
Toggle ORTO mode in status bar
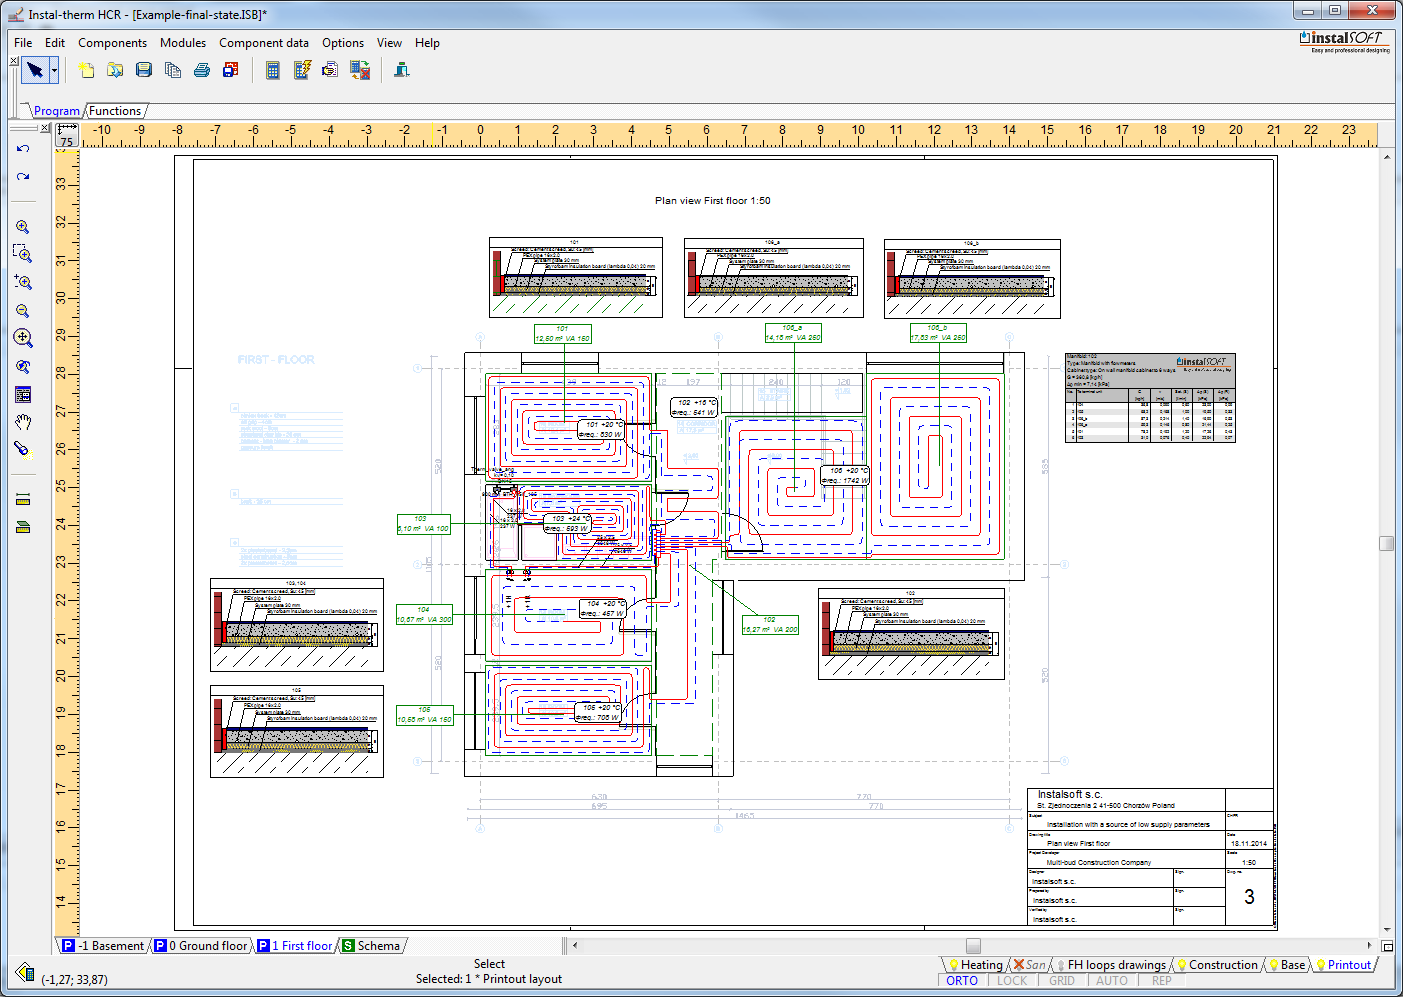962,981
